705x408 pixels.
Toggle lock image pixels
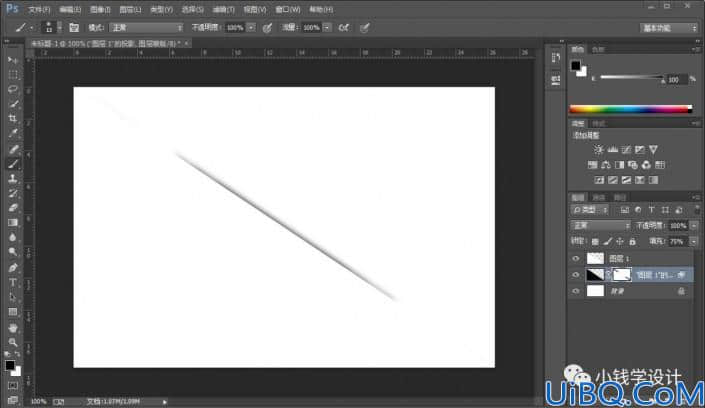tap(607, 242)
